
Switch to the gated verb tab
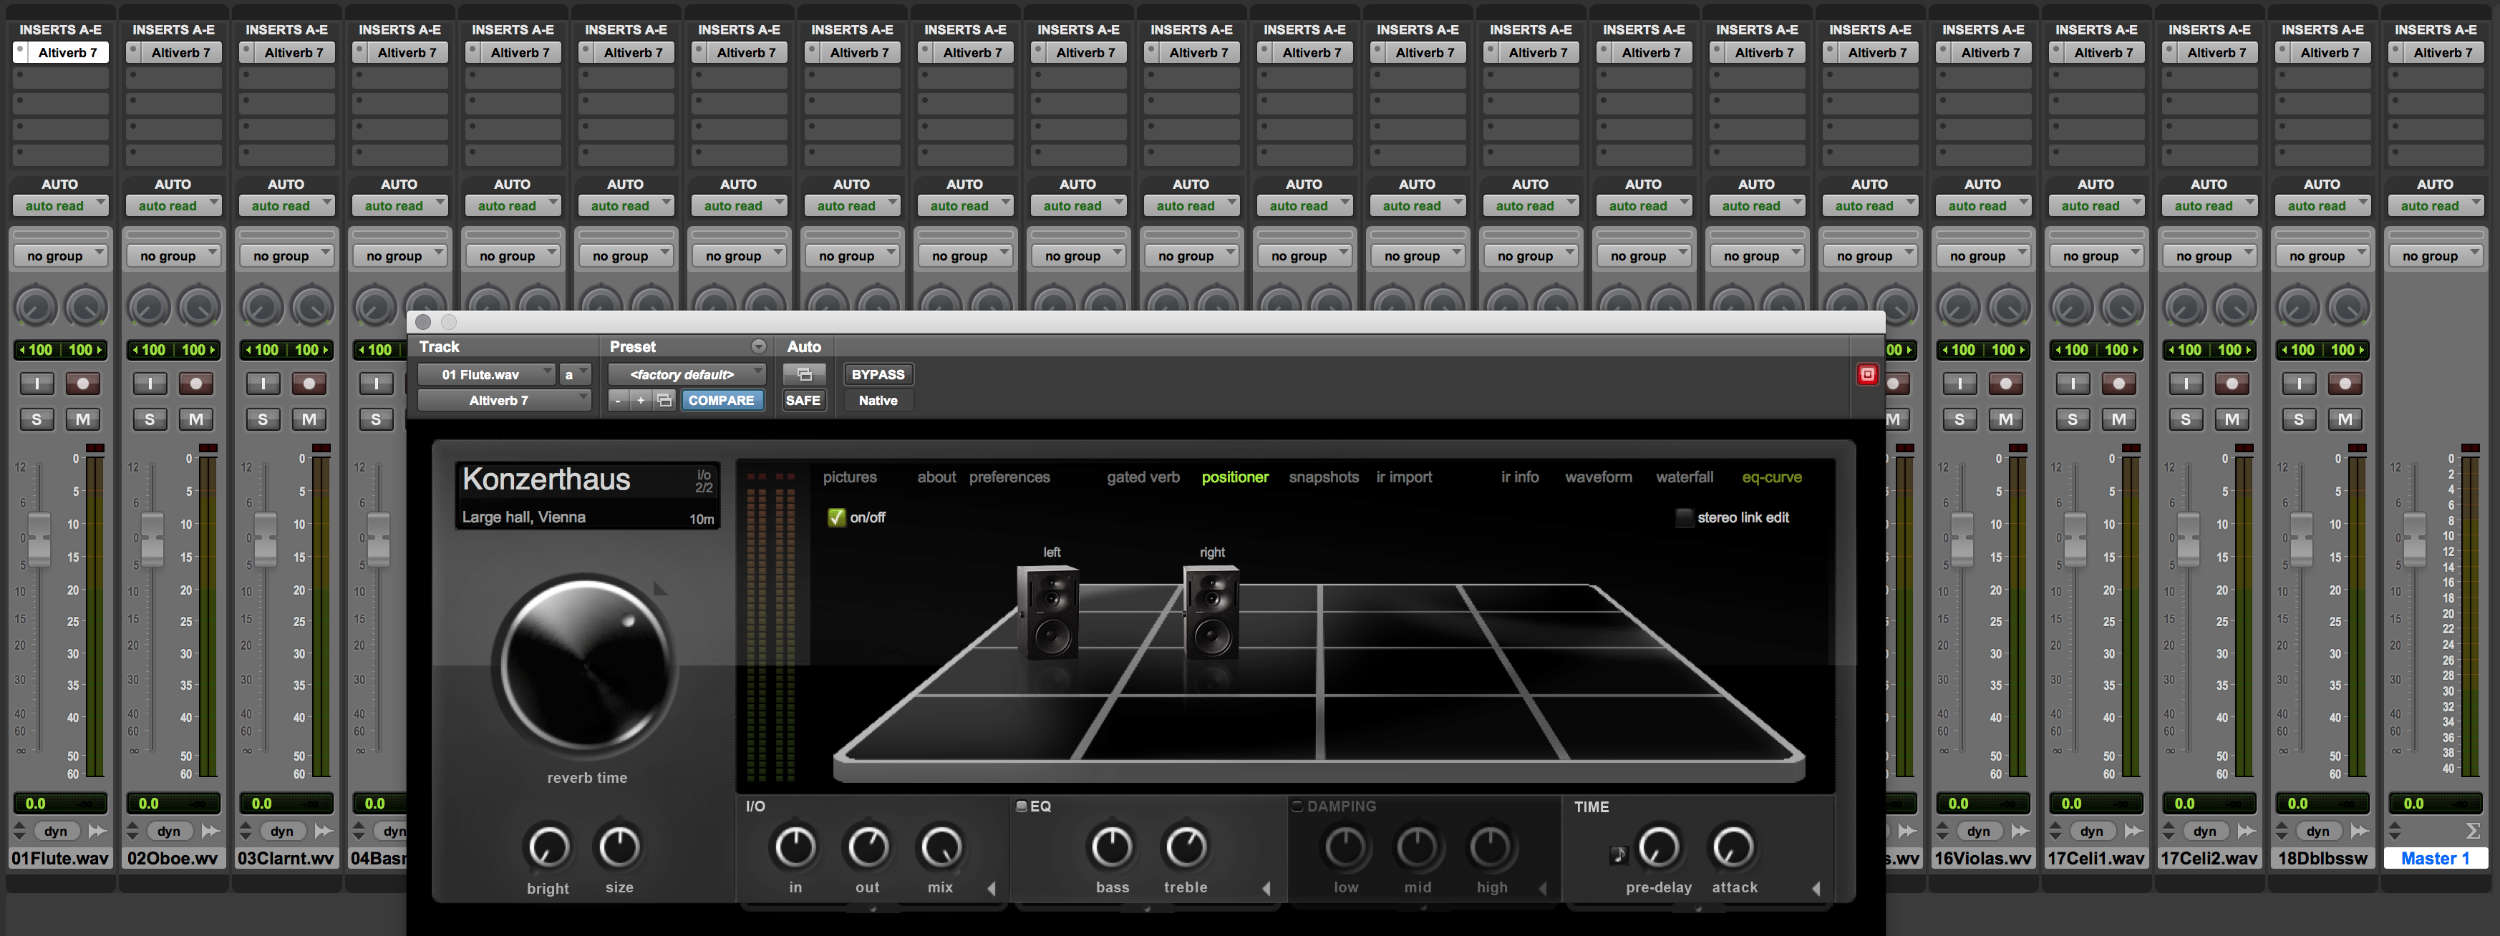point(1143,477)
